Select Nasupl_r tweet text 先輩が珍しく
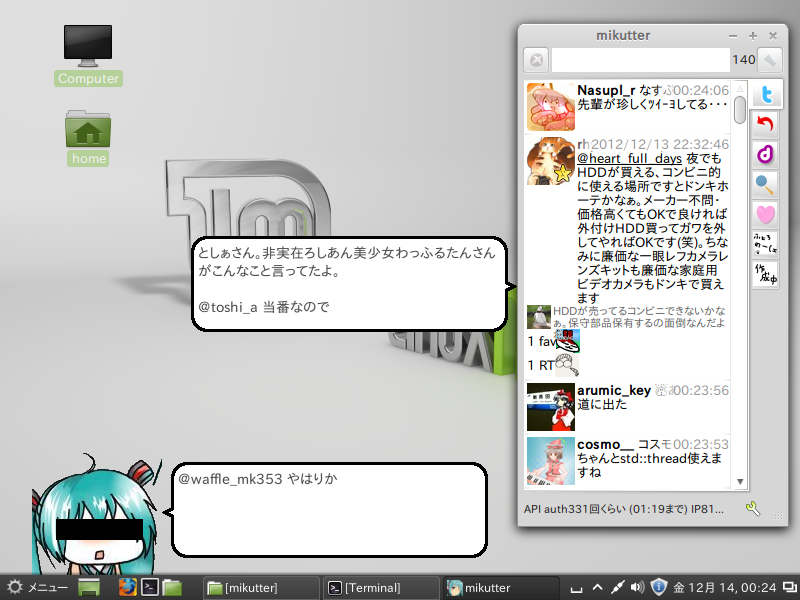 (652, 104)
